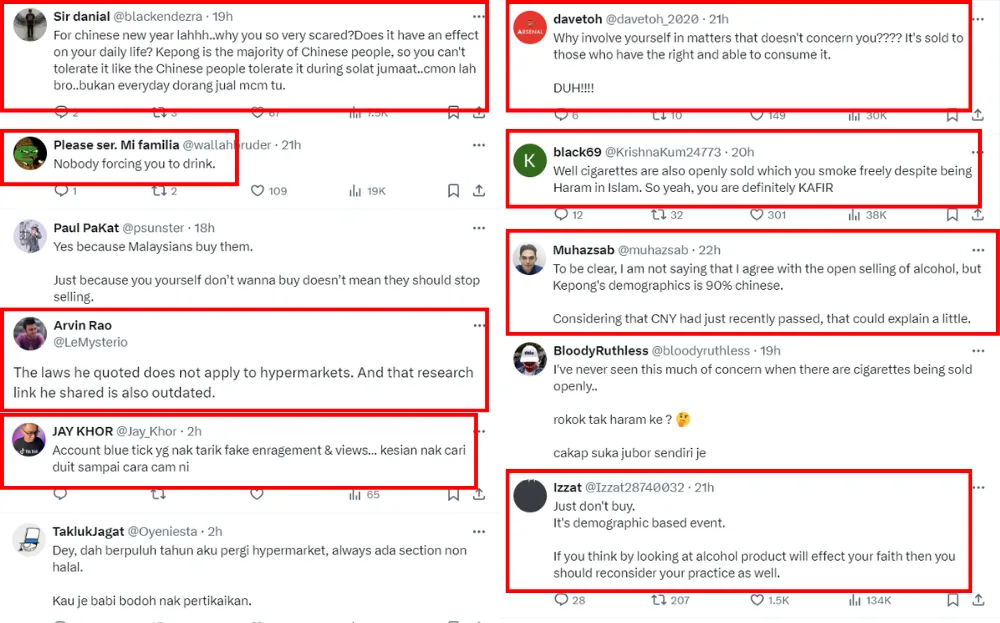Expand the three-dot menu on TaklukJagat's tweet

tap(479, 531)
